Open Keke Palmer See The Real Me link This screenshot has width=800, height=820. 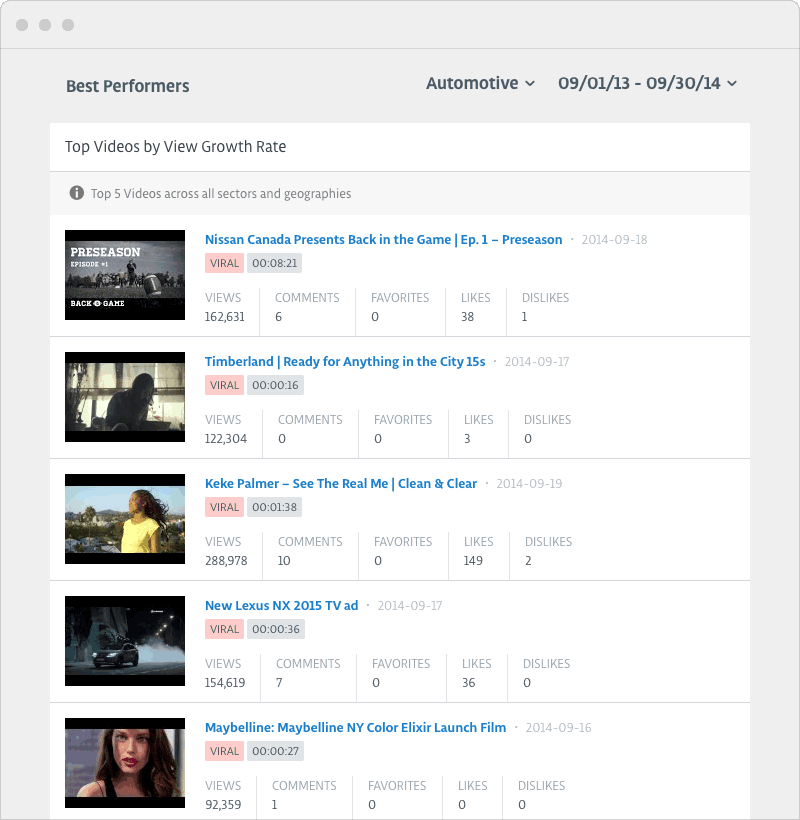point(340,484)
